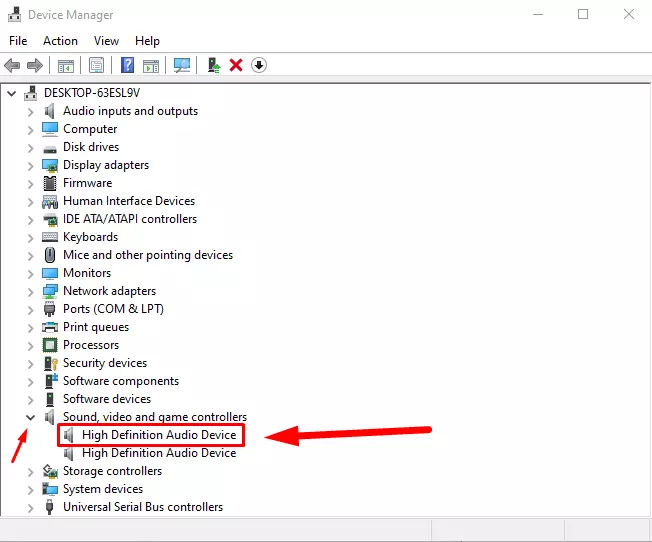Select the DESKTOP-63ESL9V root label
652x542 pixels.
pyautogui.click(x=92, y=93)
